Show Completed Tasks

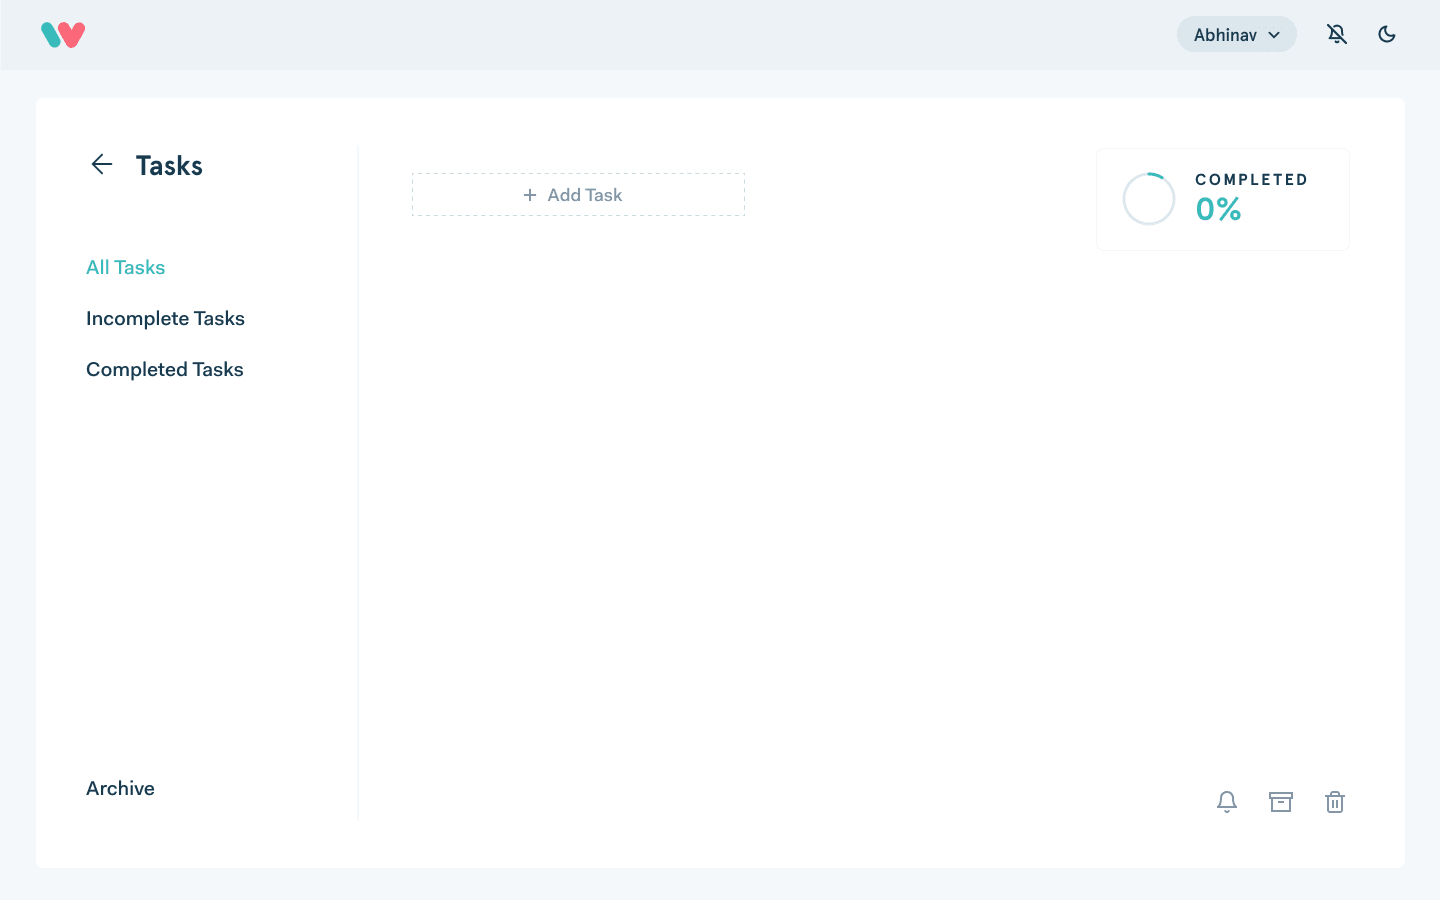(165, 370)
